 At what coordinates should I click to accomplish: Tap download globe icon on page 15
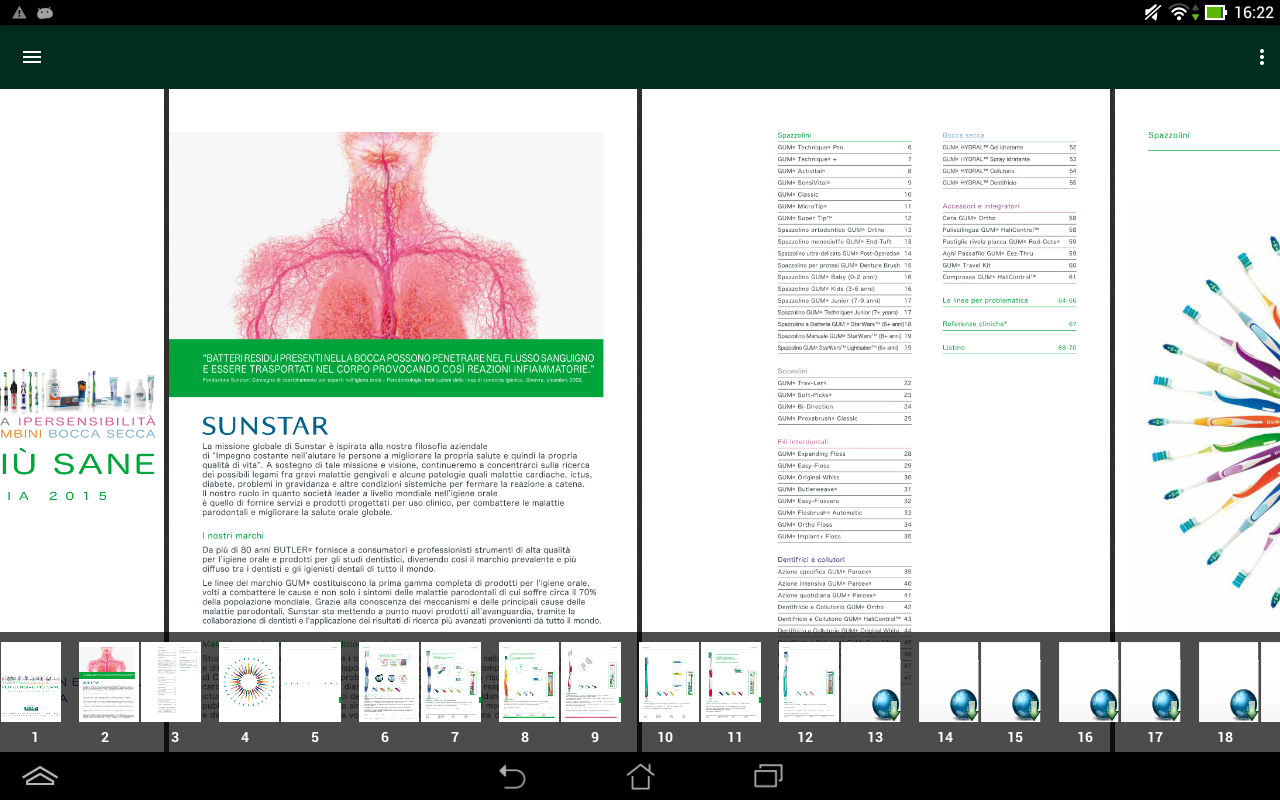click(1028, 704)
